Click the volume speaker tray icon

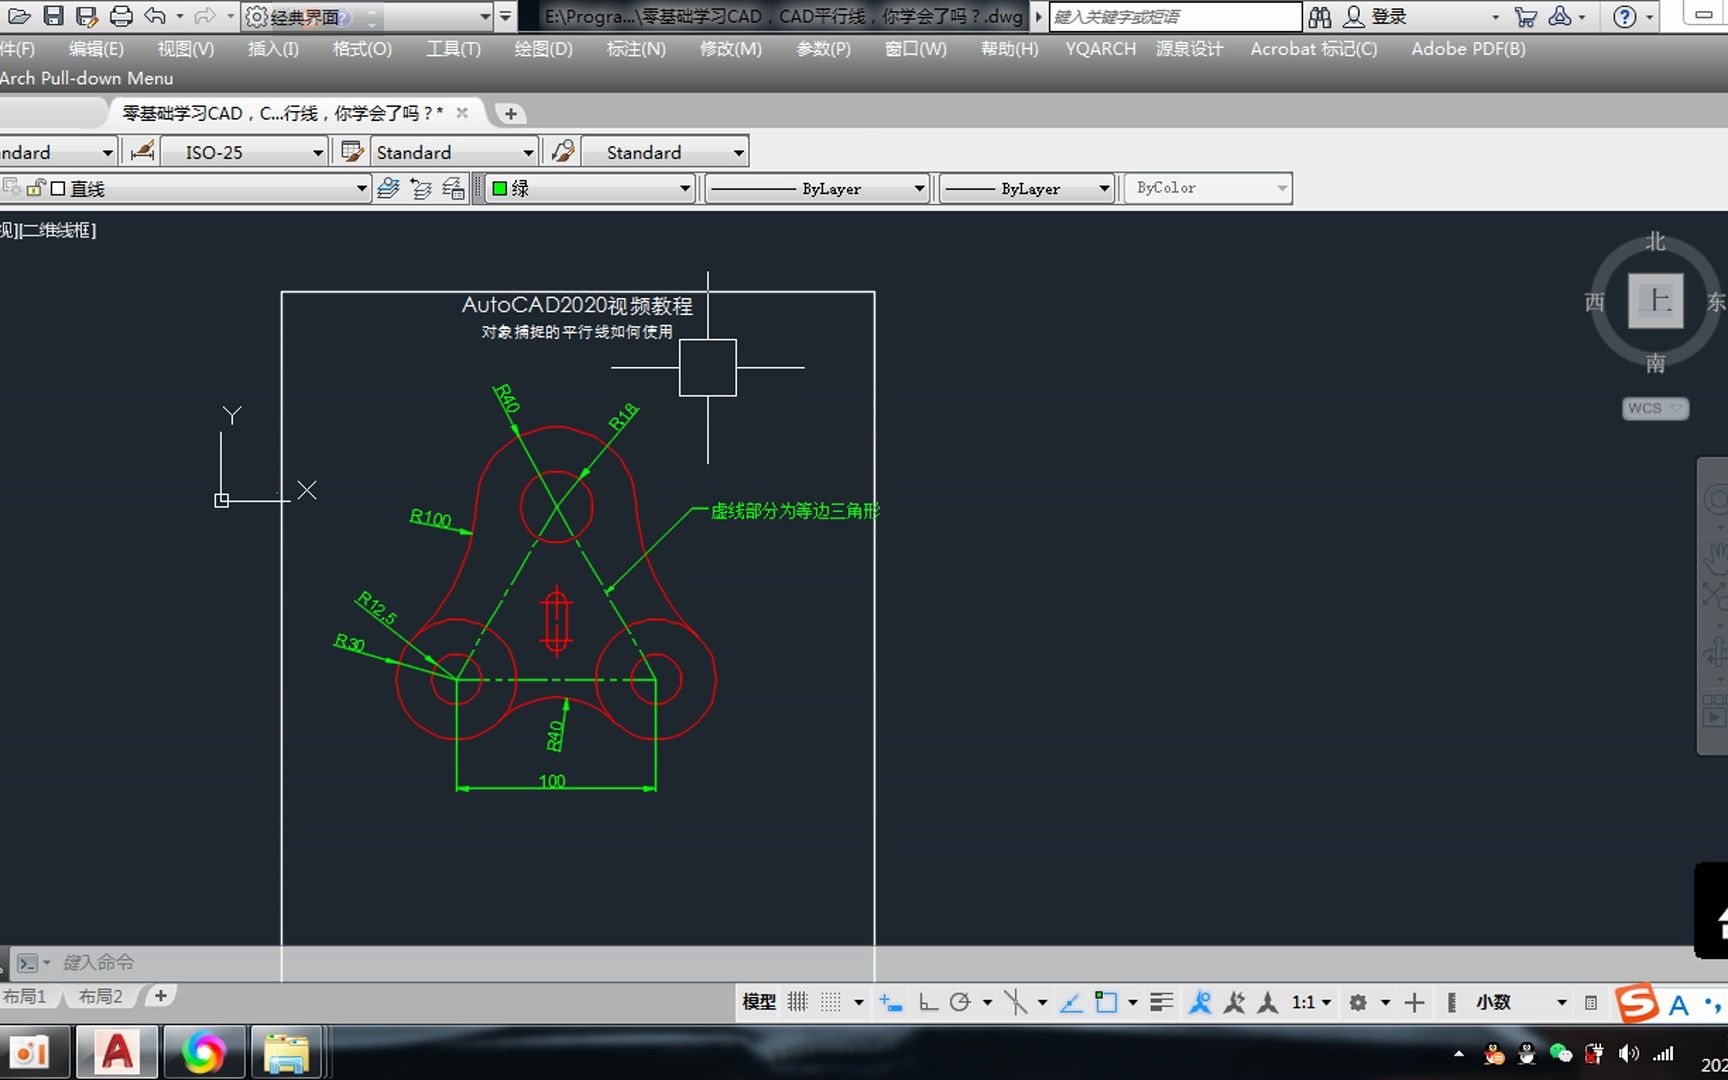click(1628, 1053)
